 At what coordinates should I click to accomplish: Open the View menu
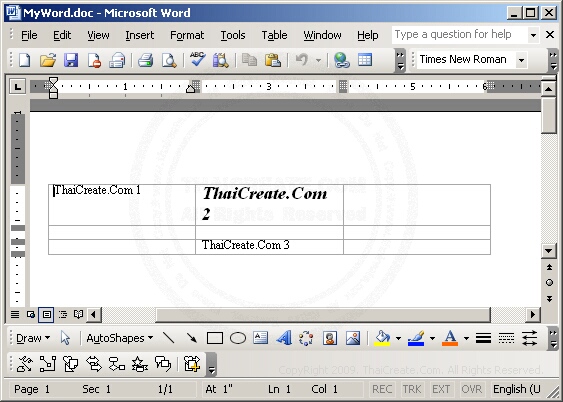tap(98, 35)
